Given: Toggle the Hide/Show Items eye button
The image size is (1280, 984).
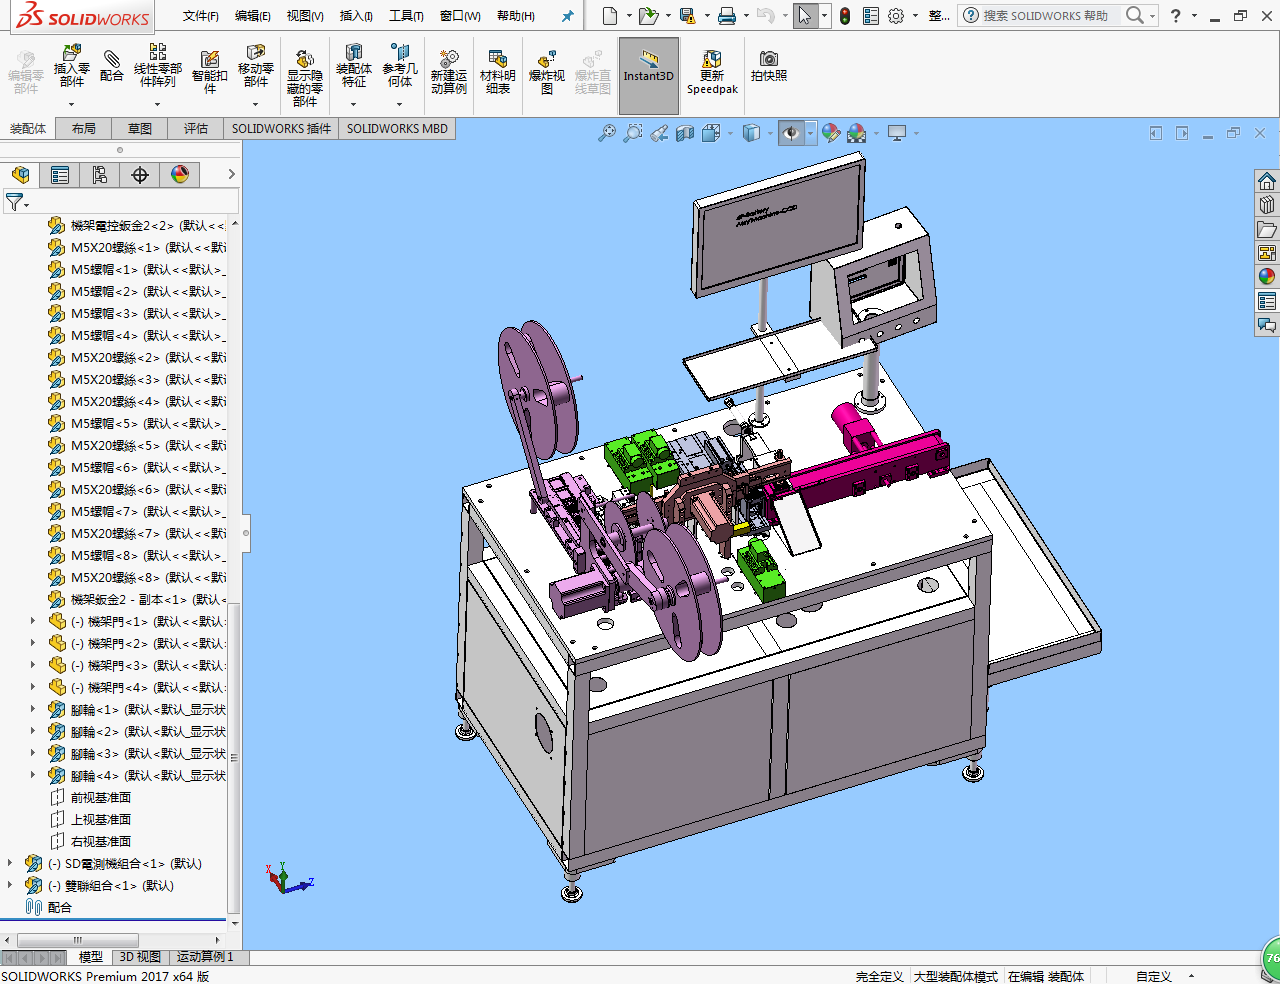Looking at the screenshot, I should click(791, 133).
